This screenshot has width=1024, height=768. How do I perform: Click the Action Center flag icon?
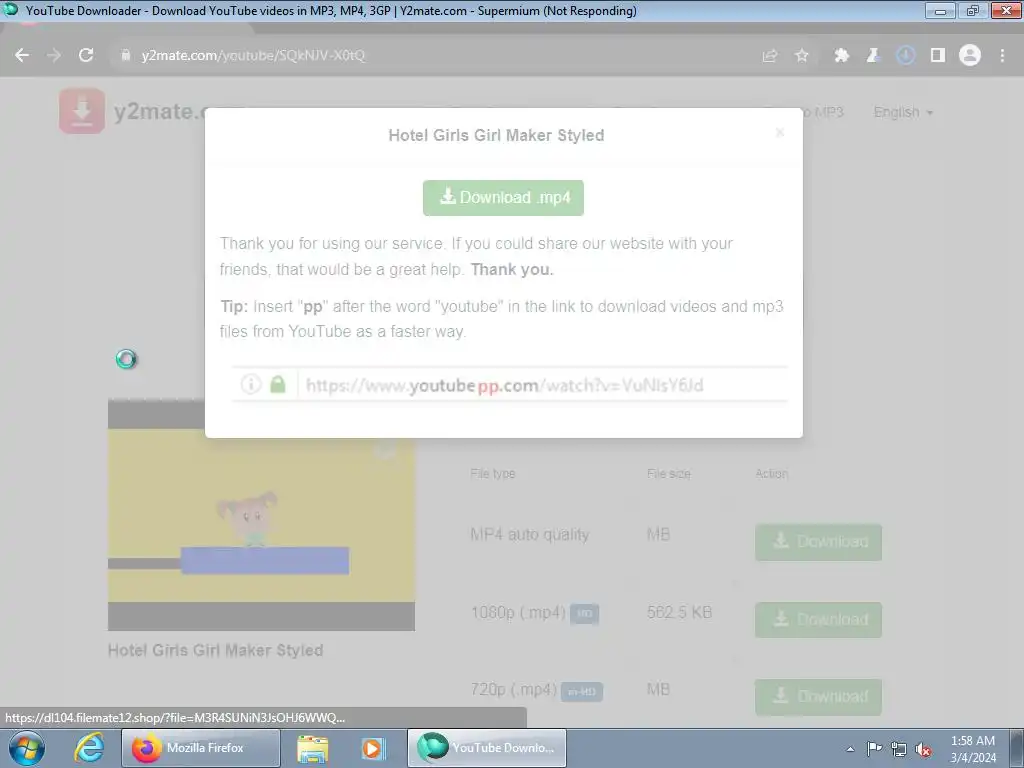874,749
